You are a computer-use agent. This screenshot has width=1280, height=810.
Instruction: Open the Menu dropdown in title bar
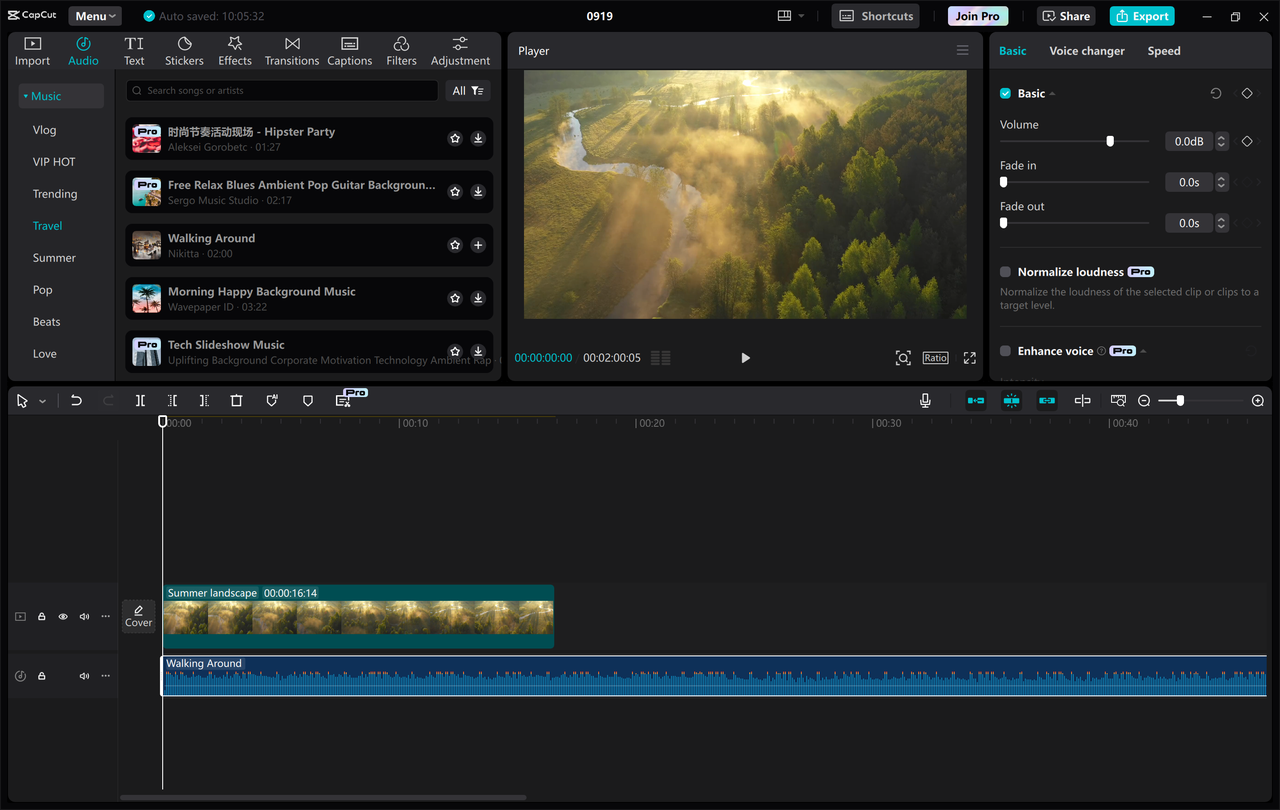[95, 16]
